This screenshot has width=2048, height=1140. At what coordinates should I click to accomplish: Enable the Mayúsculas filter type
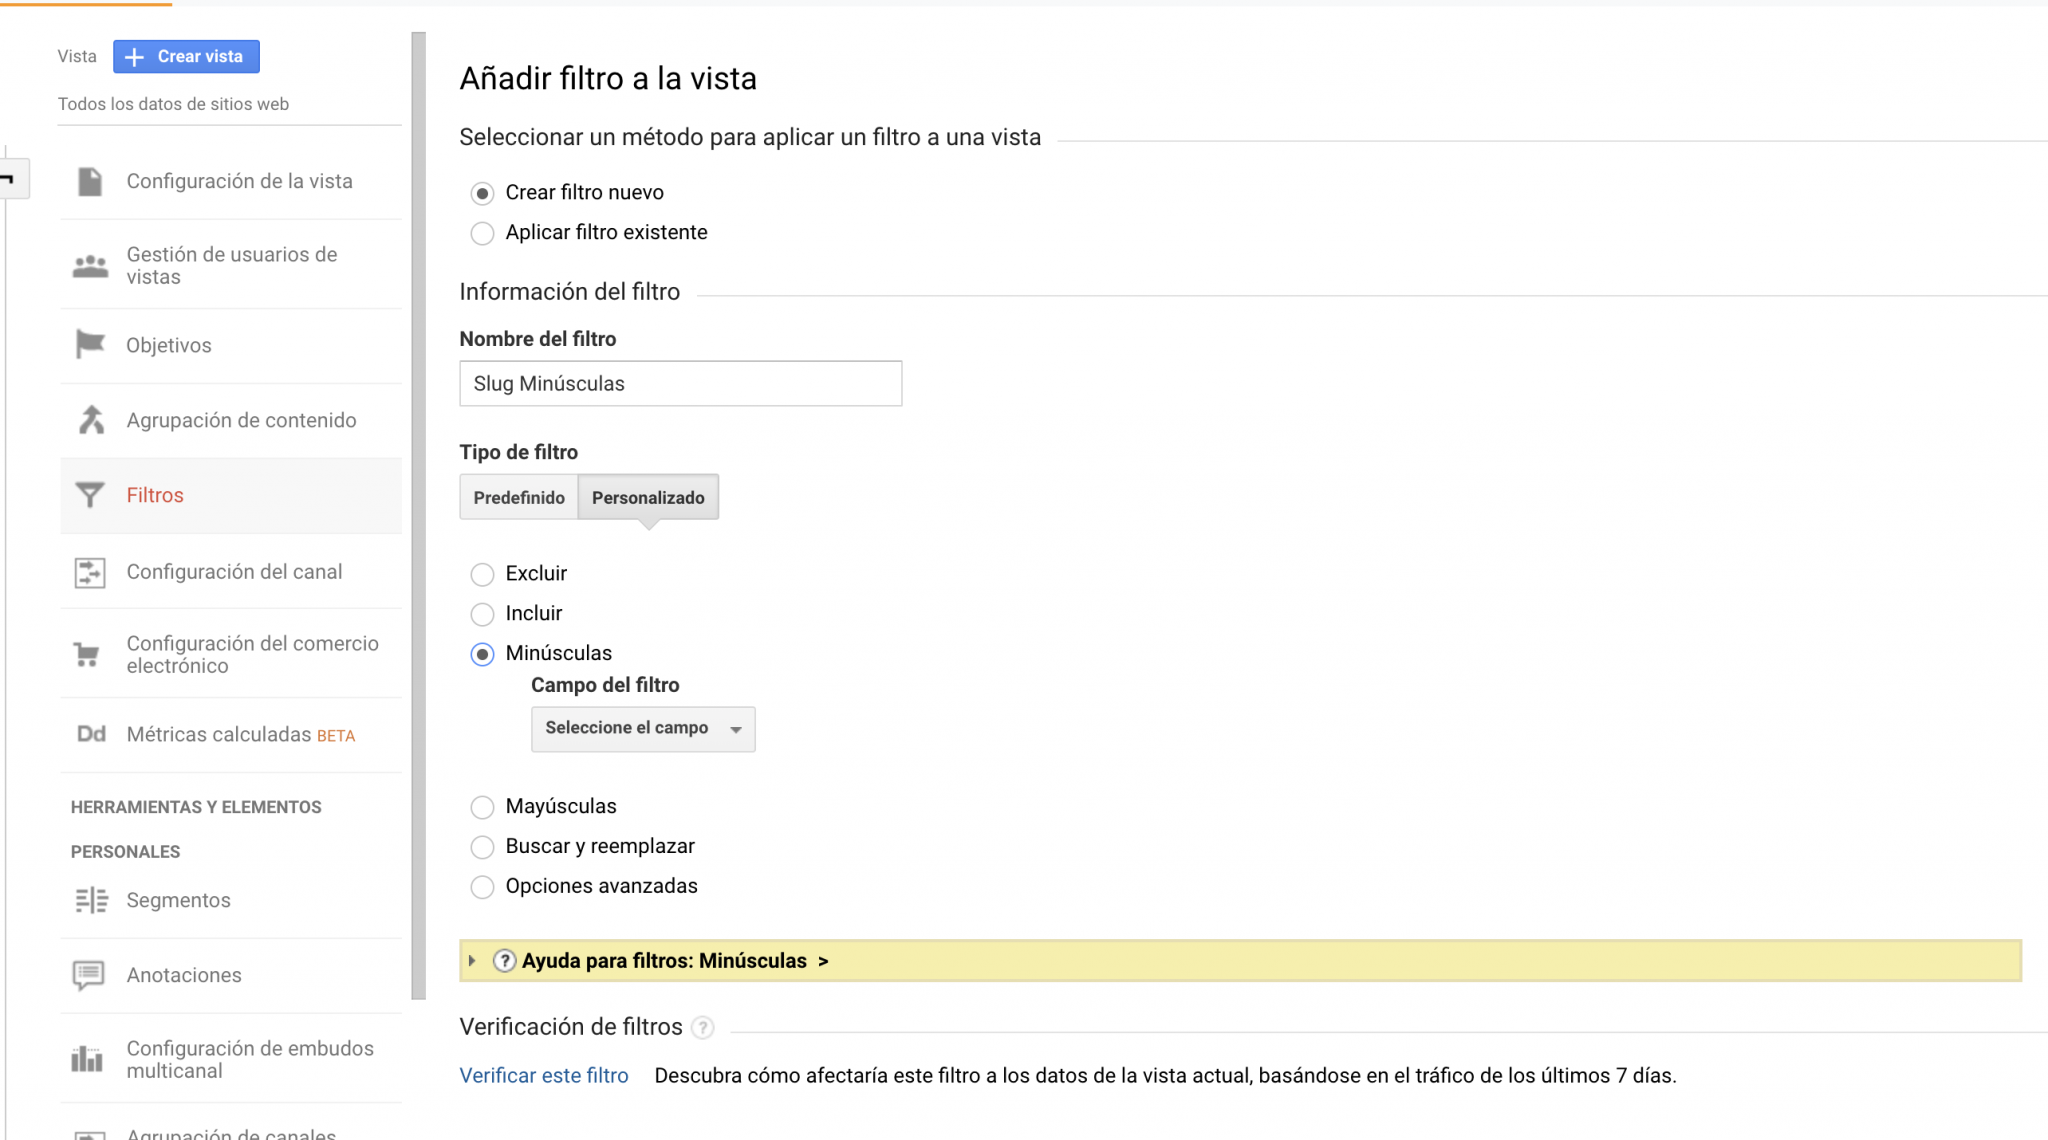(482, 807)
